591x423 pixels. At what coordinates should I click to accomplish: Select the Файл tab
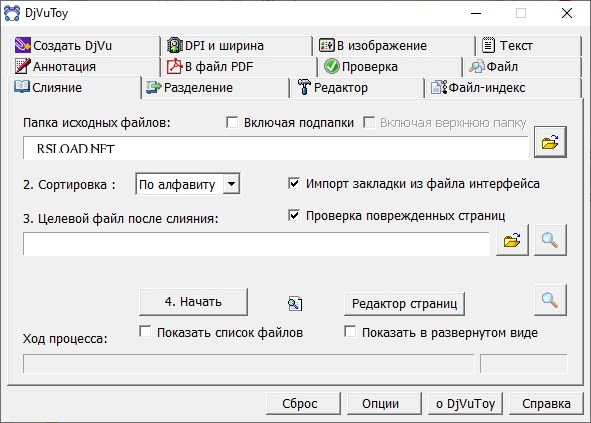pyautogui.click(x=522, y=67)
